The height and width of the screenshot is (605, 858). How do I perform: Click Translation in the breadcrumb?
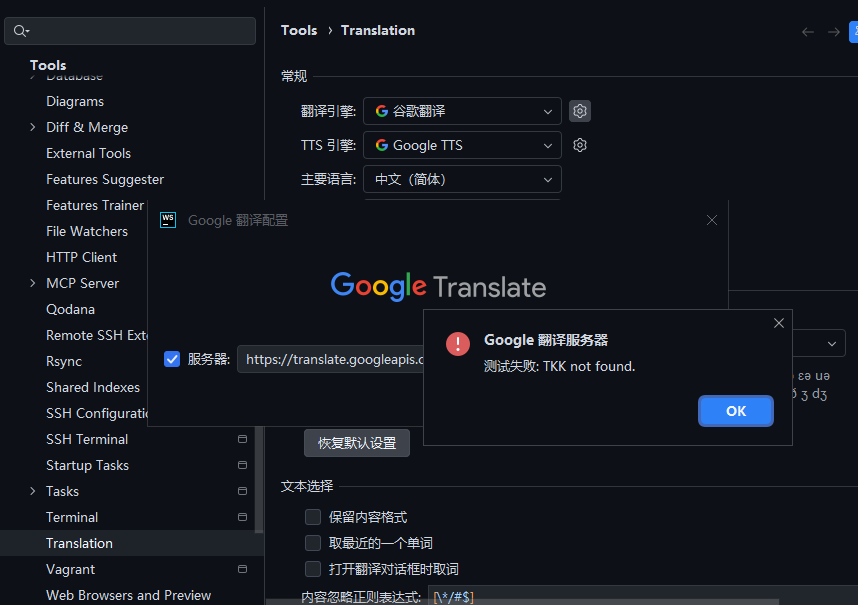378,31
